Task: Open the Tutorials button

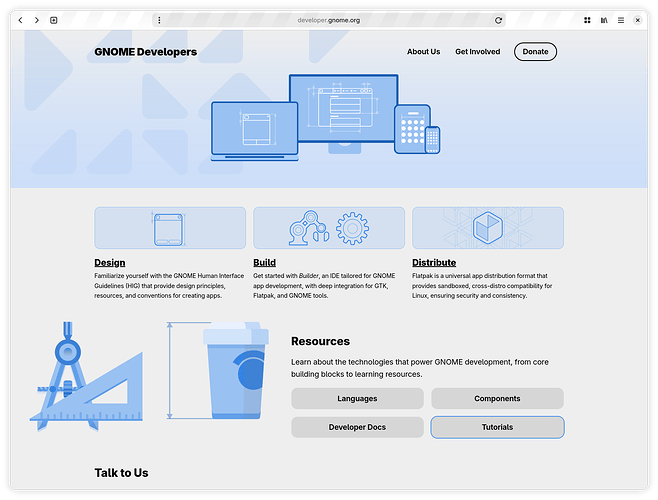Action: (497, 427)
